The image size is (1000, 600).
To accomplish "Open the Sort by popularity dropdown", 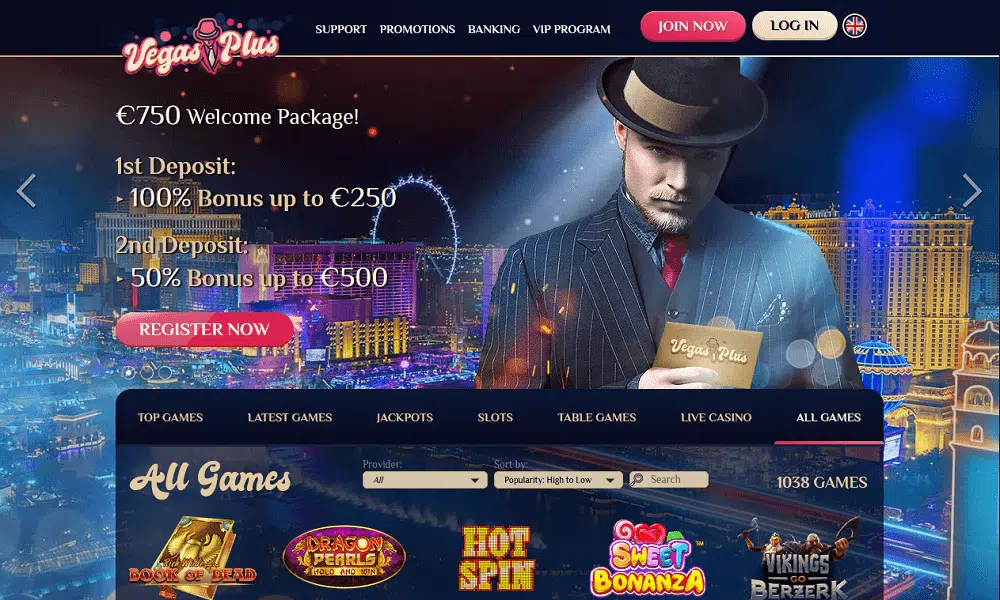I will tap(558, 480).
